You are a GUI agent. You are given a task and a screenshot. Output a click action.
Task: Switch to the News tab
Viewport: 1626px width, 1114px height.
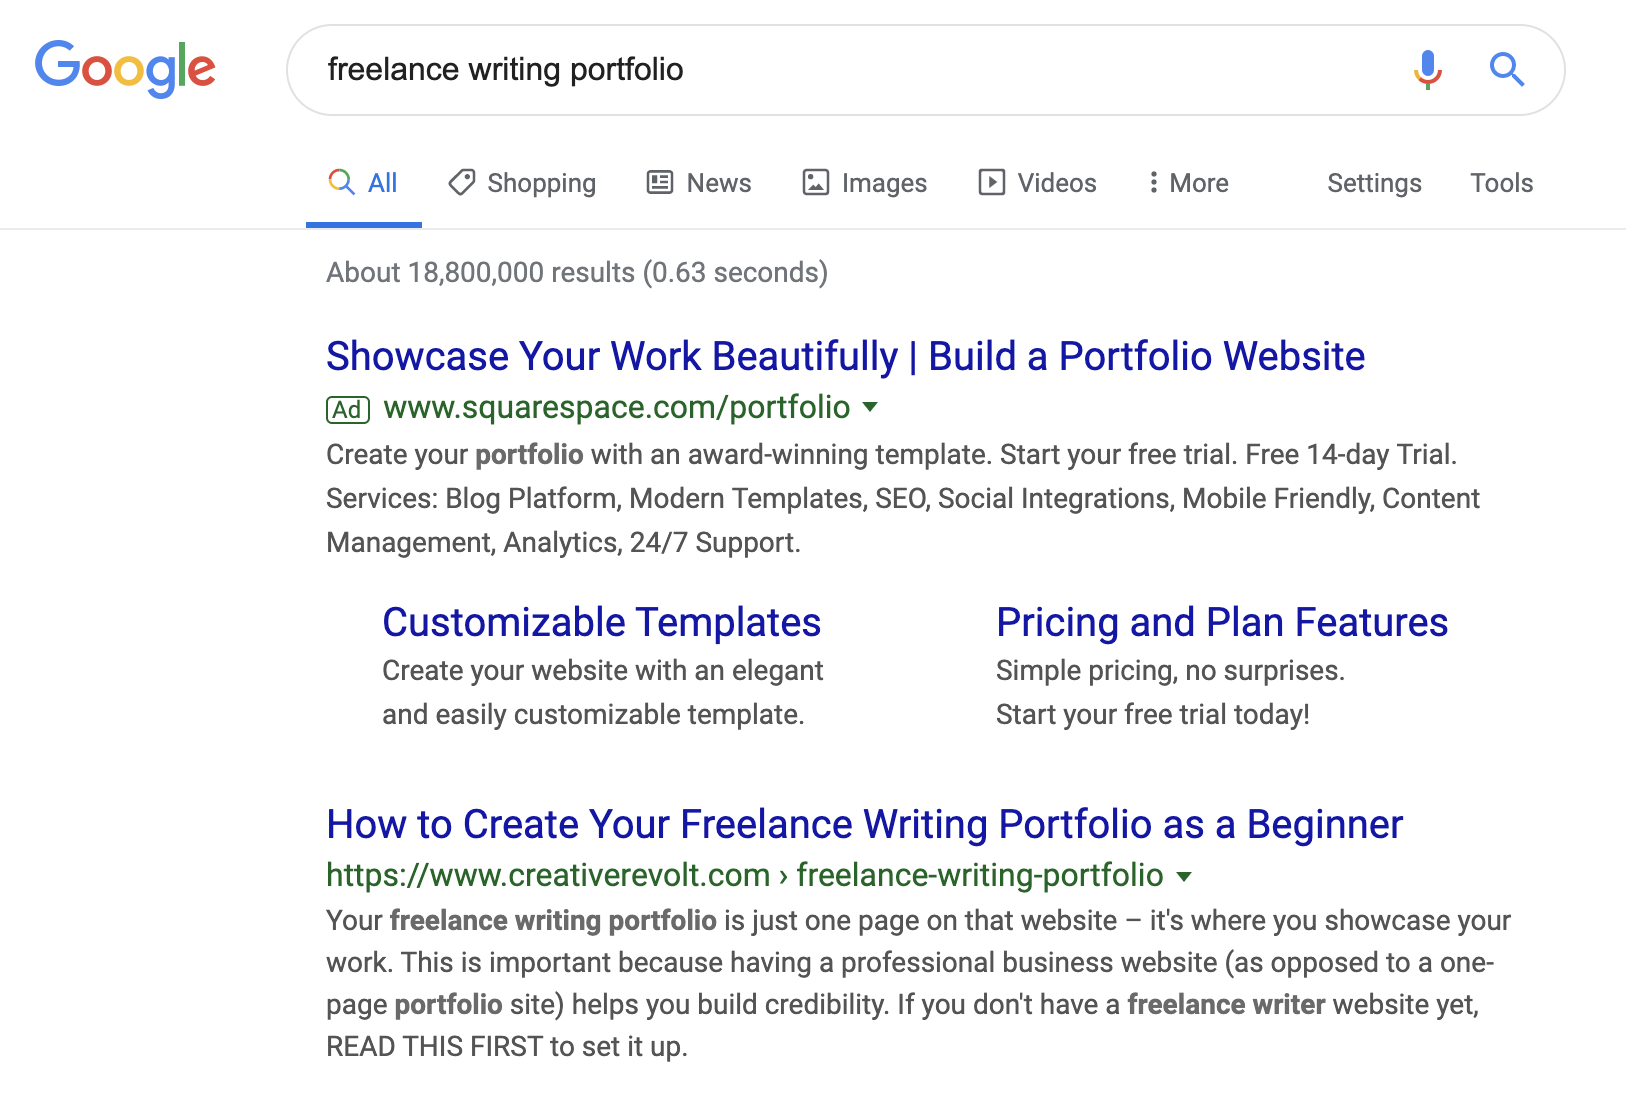tap(699, 183)
